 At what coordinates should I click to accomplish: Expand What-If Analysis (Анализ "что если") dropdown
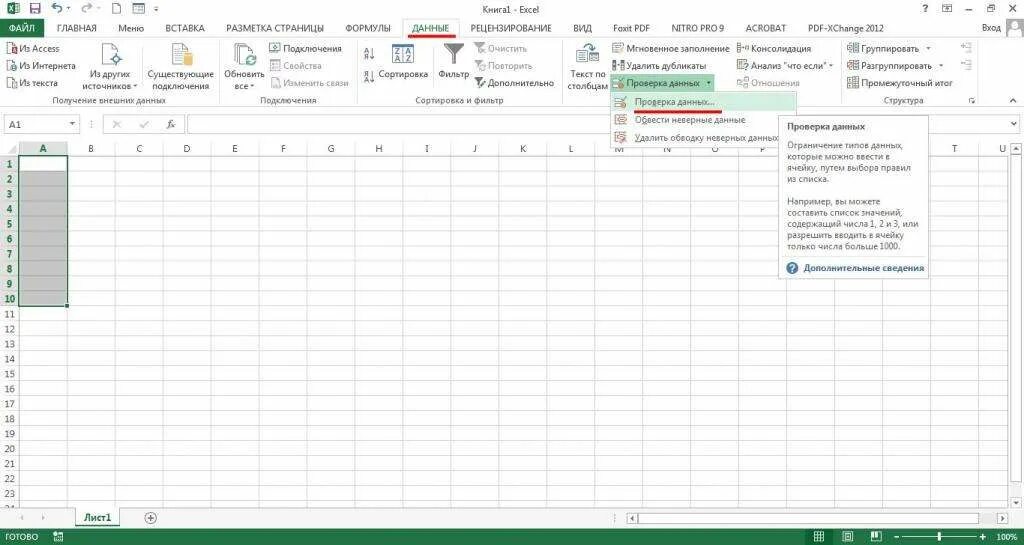click(x=831, y=66)
